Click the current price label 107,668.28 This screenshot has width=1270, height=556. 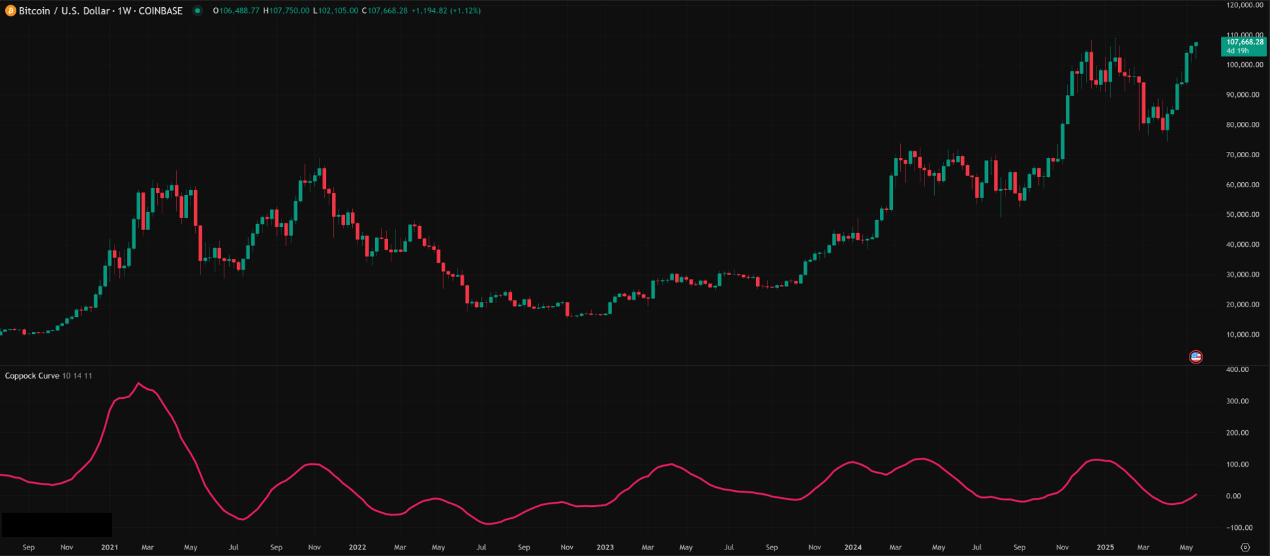pyautogui.click(x=1244, y=42)
